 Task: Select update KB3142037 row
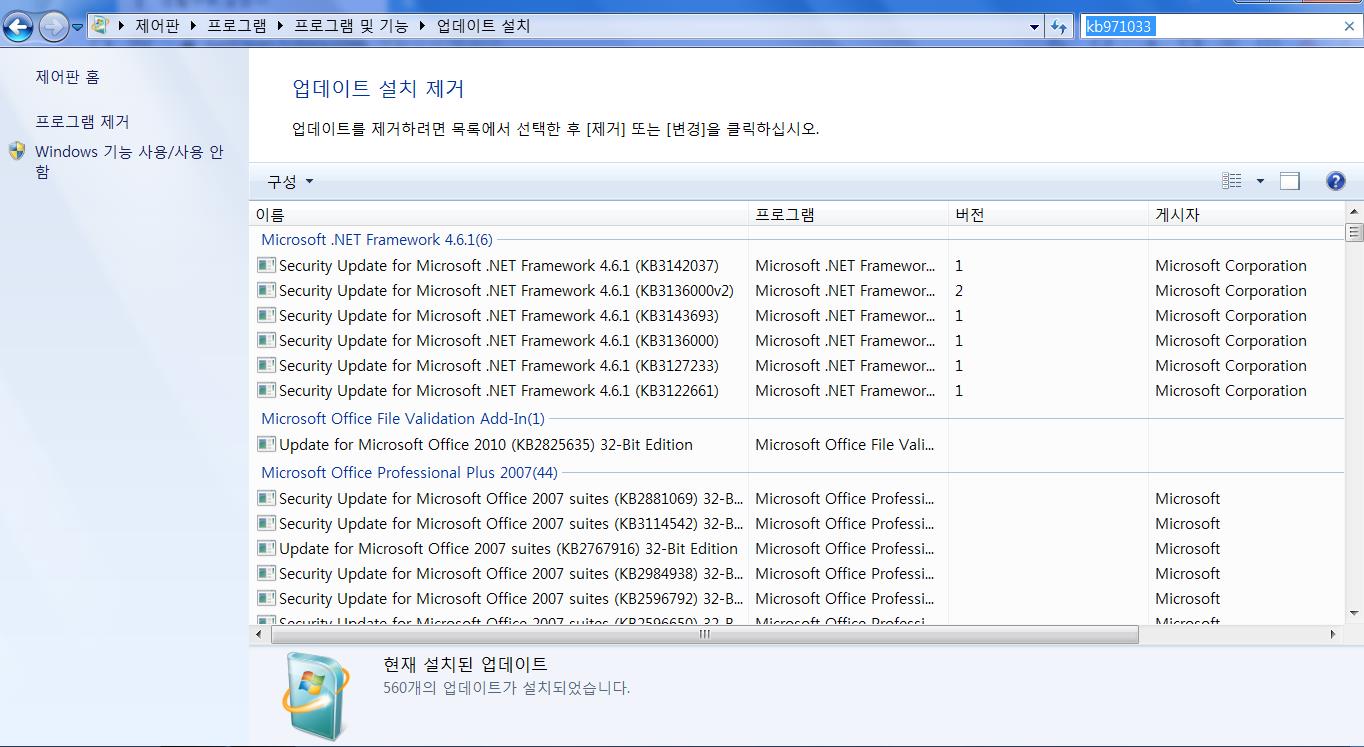point(798,266)
